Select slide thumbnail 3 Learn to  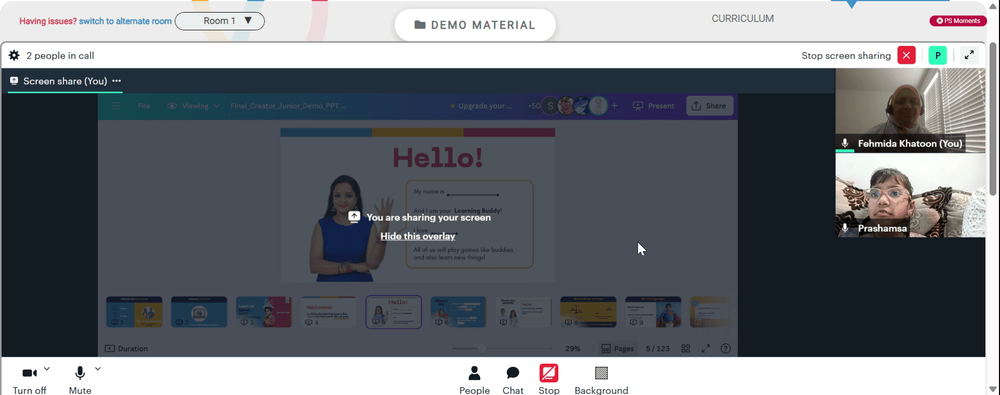264,312
